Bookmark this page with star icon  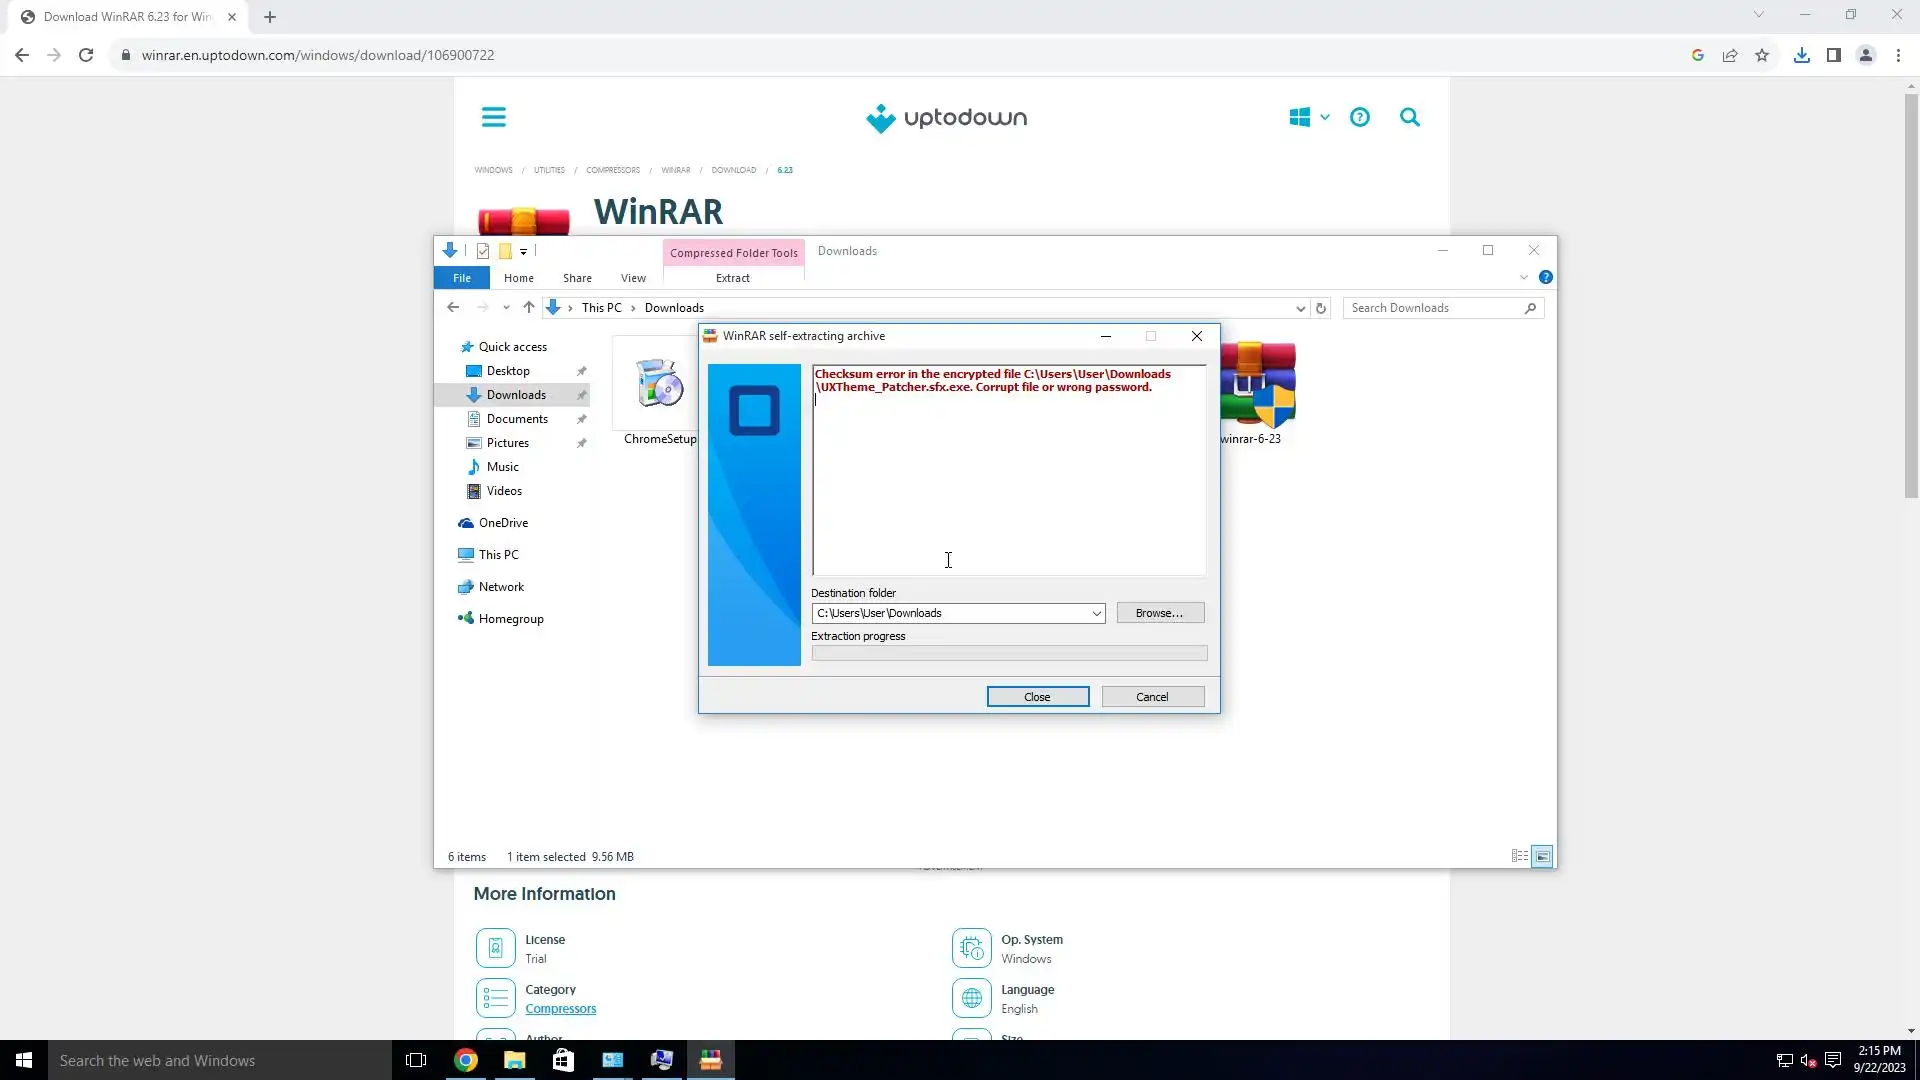(x=1762, y=56)
